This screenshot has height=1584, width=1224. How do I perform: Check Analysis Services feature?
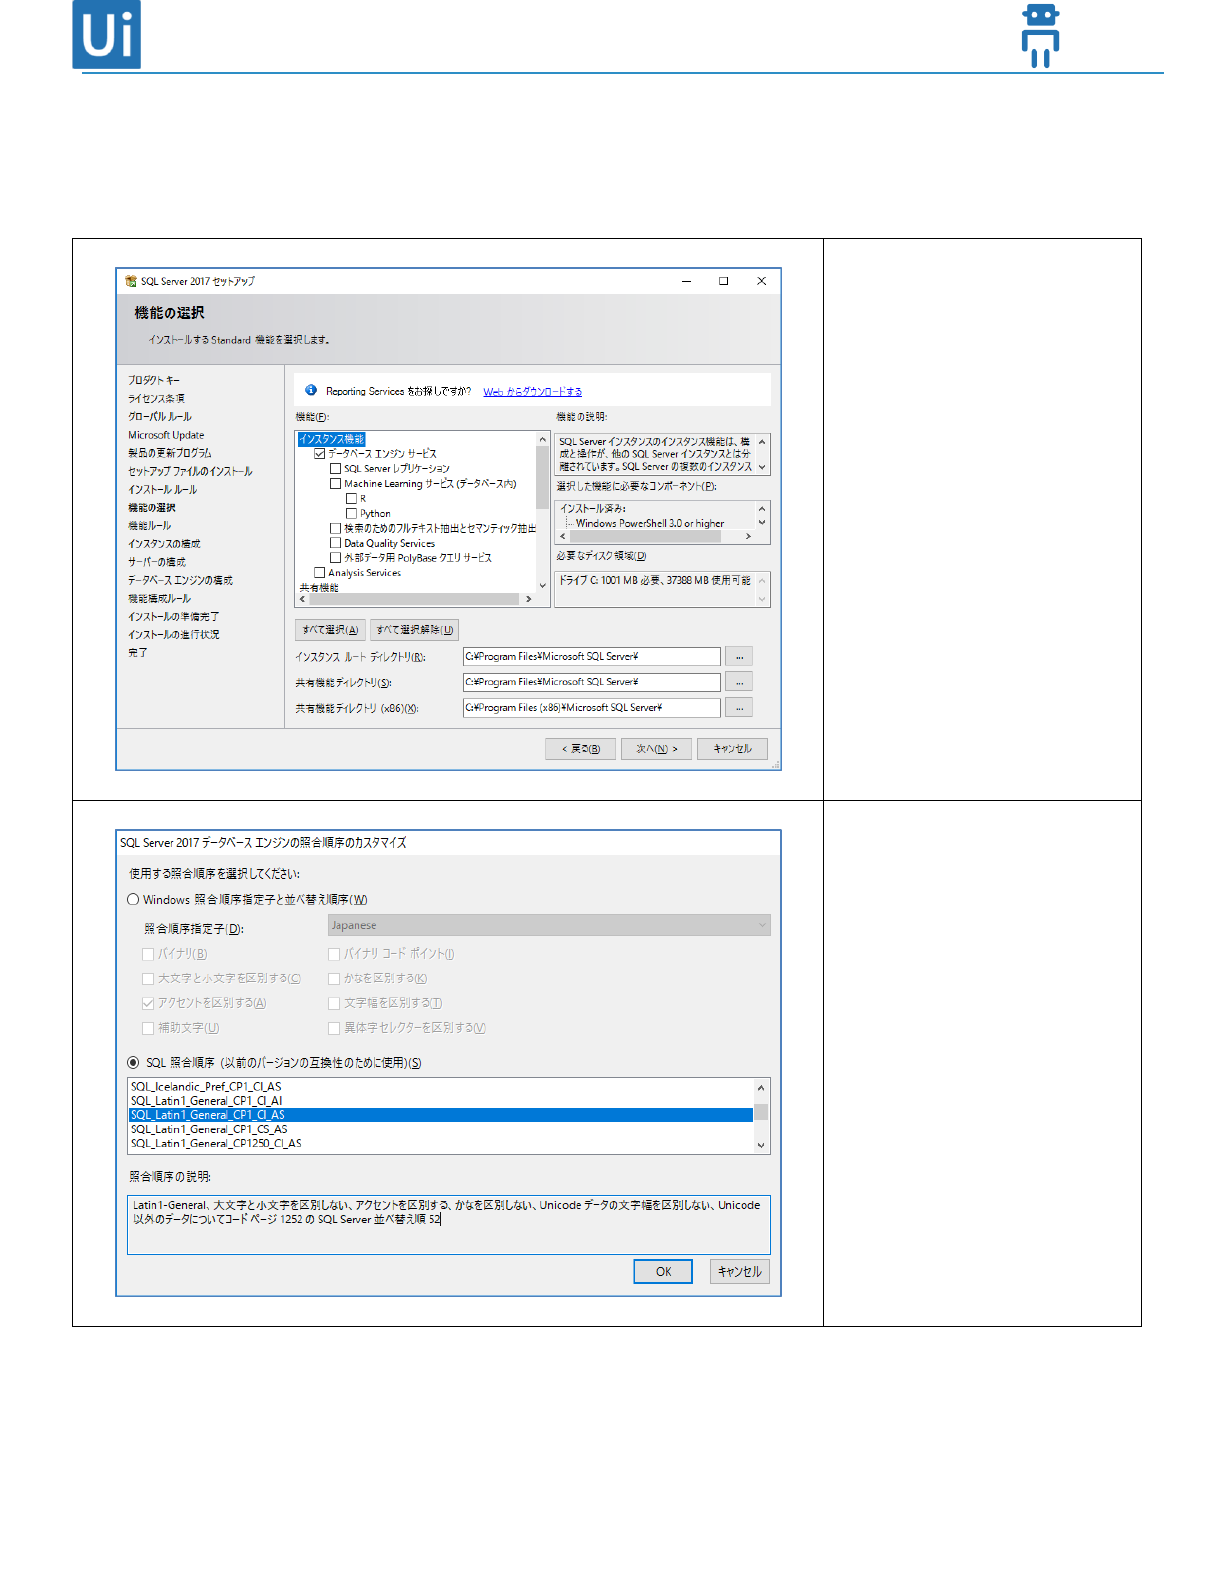point(320,573)
